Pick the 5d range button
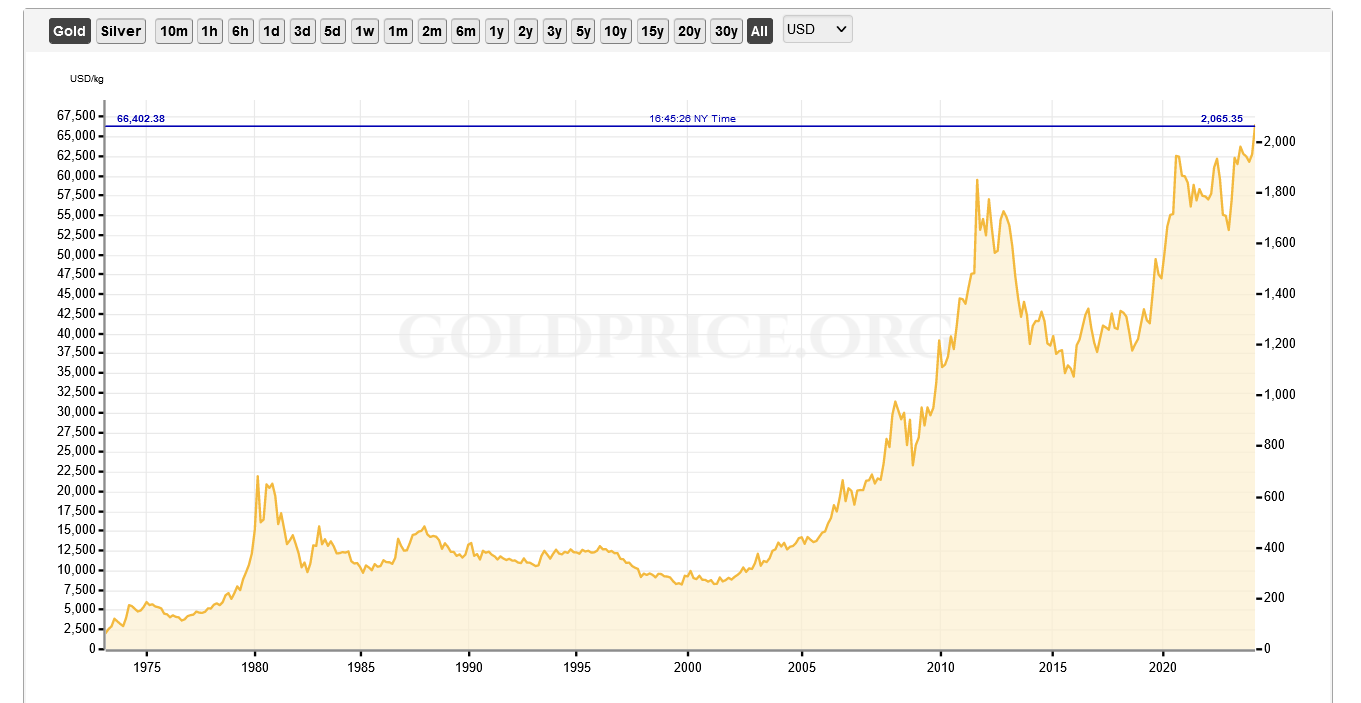Screen dimensions: 1361x703 332,31
